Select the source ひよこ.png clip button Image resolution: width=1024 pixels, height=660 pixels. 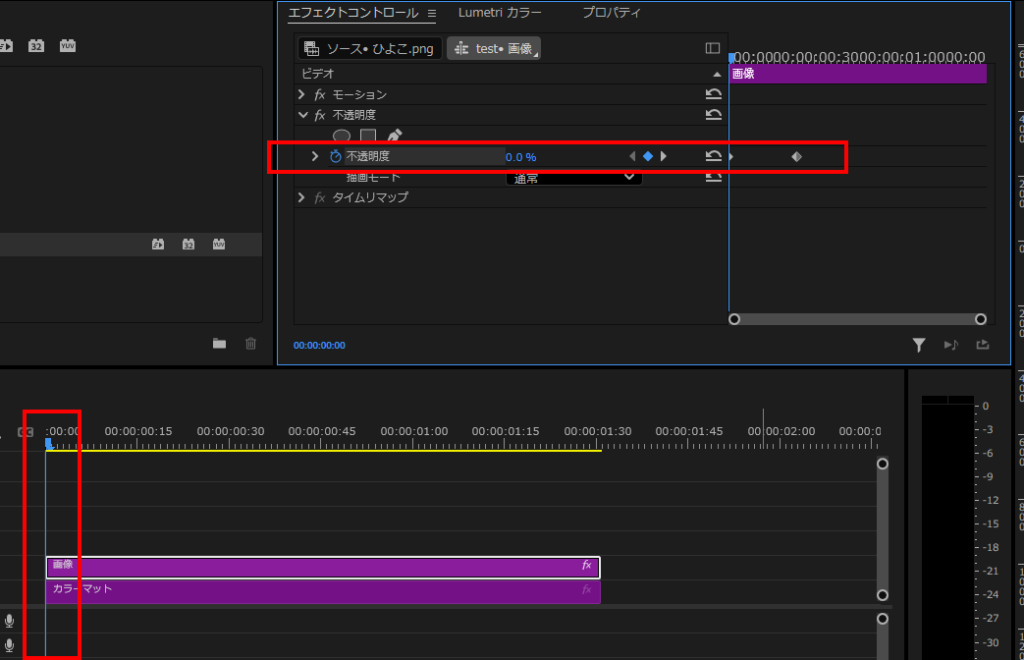[370, 48]
